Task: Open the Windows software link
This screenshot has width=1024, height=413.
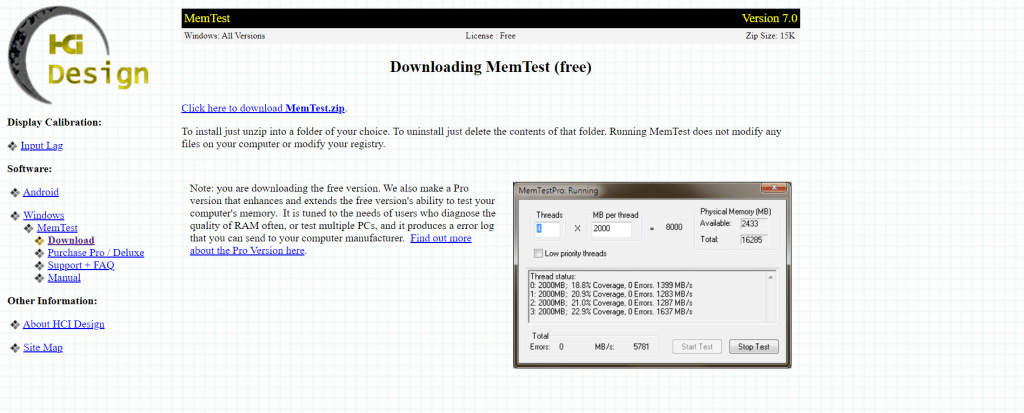Action: [x=44, y=215]
